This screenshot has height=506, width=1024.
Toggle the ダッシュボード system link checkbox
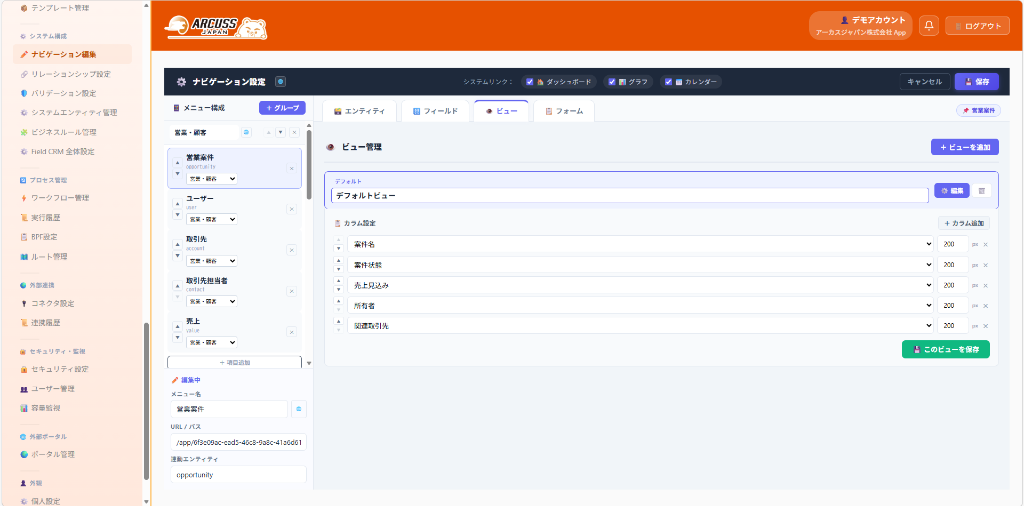coord(530,82)
